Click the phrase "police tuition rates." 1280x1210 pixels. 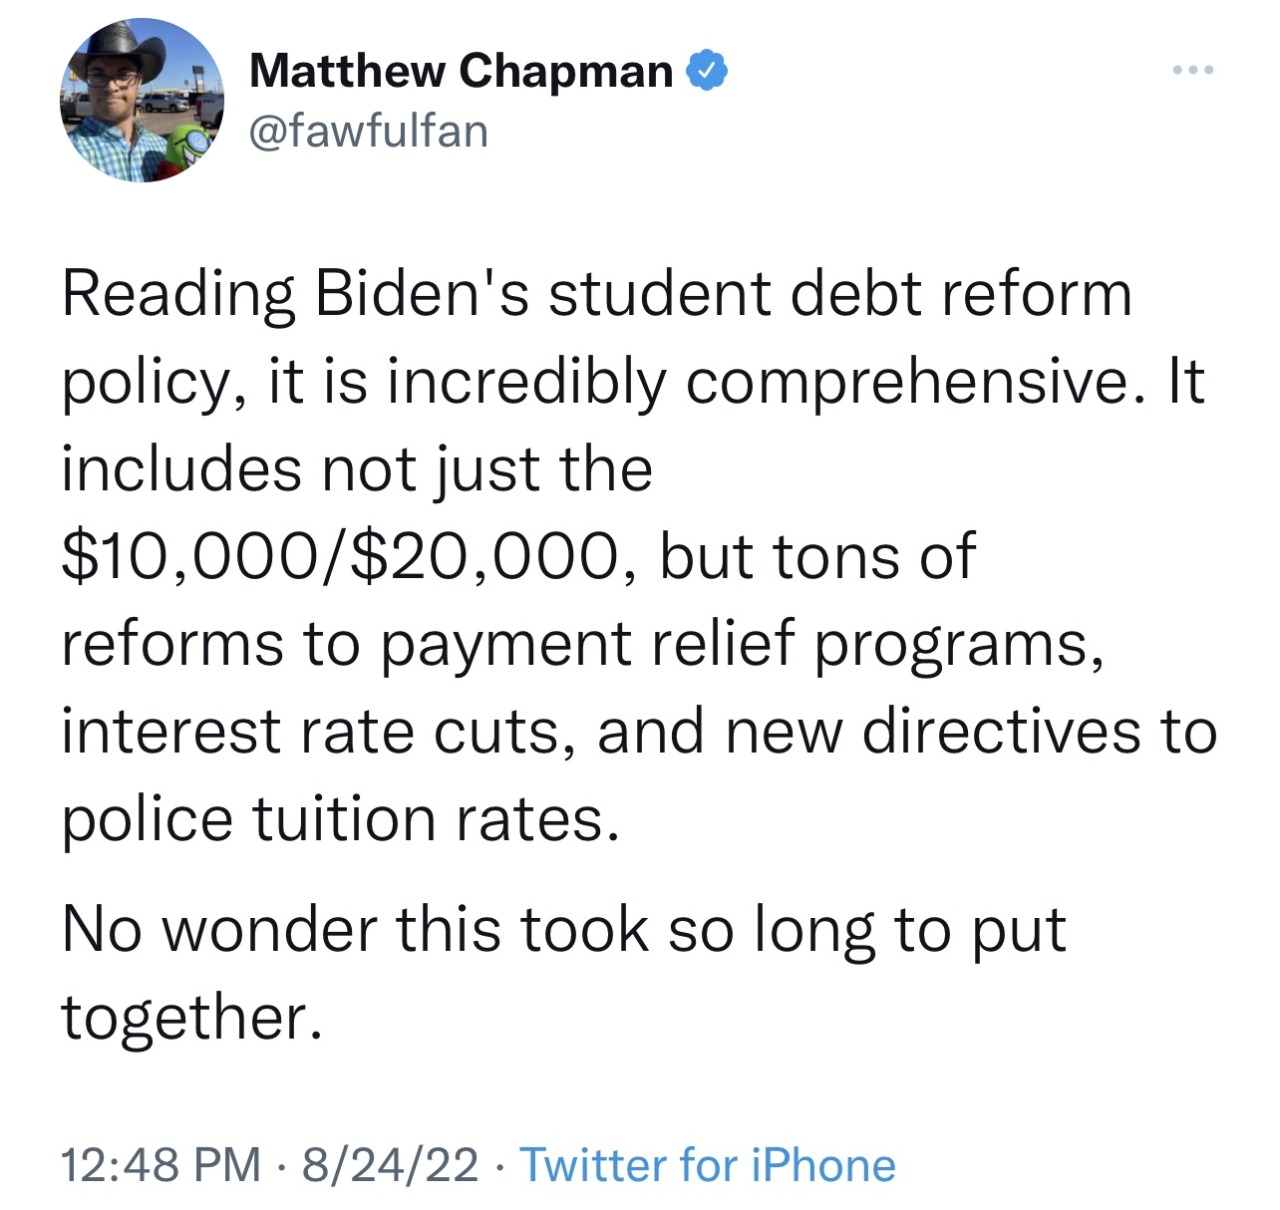tap(334, 820)
